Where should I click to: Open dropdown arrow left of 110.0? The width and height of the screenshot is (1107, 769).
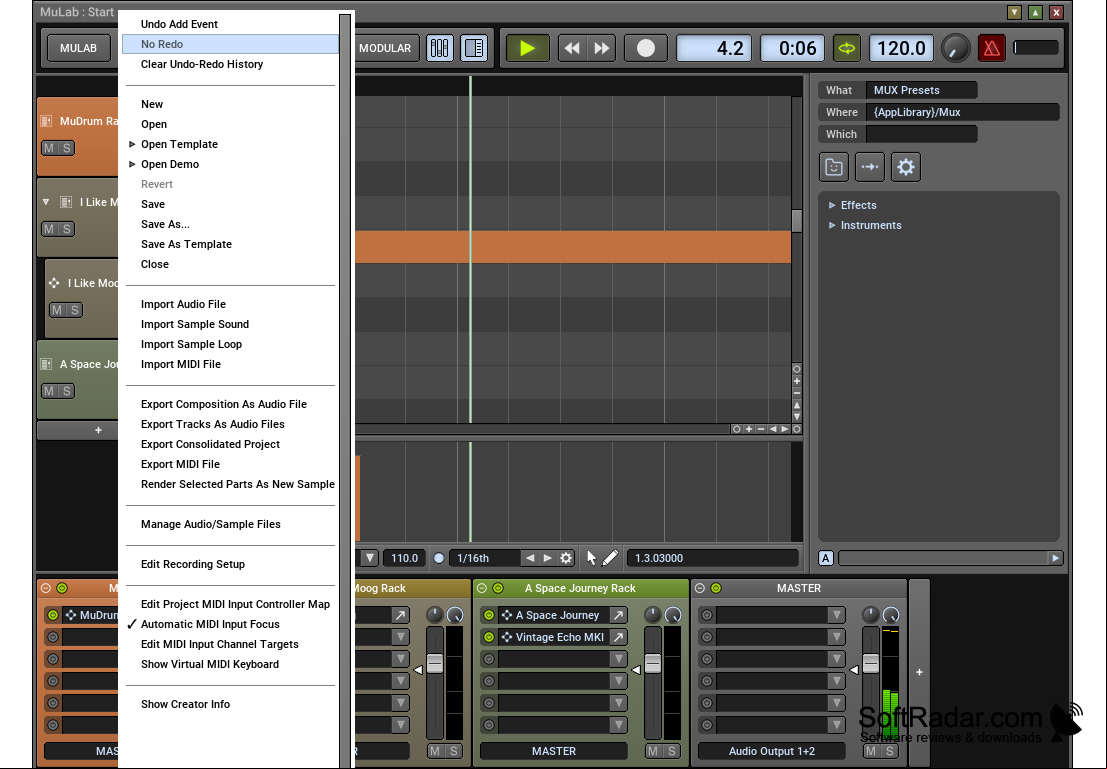point(369,559)
